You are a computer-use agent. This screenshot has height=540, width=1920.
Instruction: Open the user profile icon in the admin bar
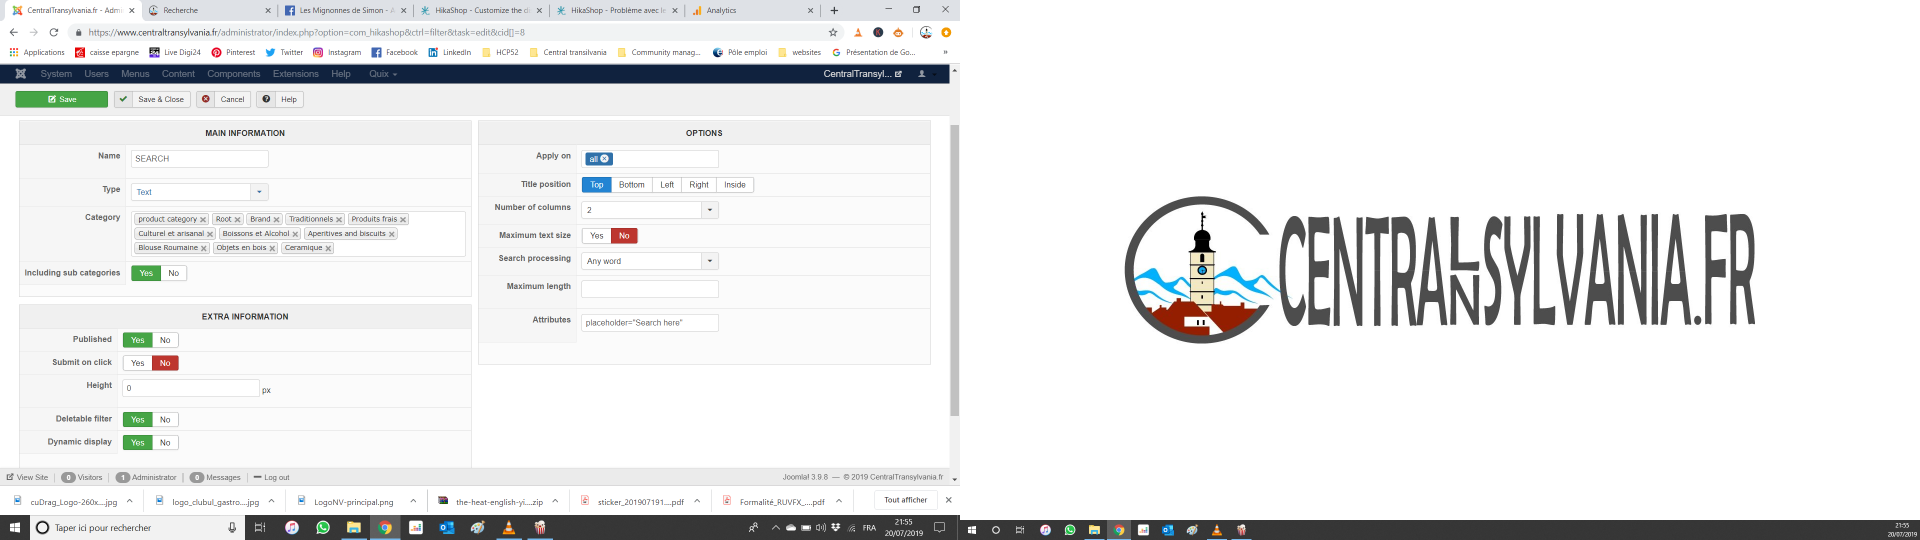point(921,74)
